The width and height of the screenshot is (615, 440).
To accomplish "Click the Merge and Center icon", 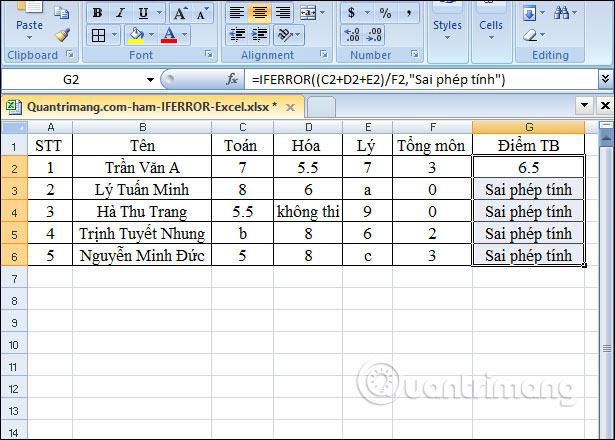I will coord(308,13).
